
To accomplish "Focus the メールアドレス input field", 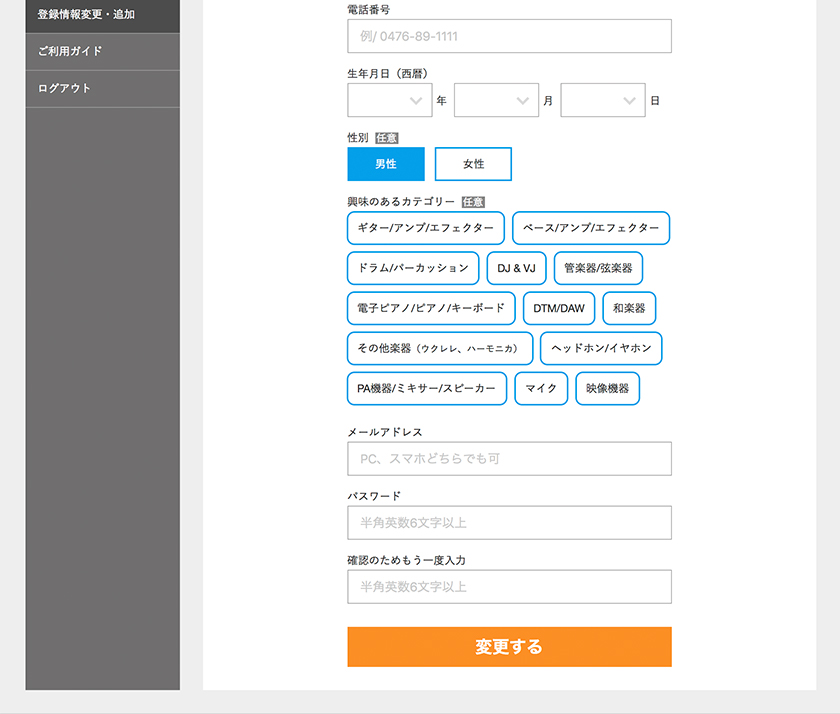I will [509, 459].
